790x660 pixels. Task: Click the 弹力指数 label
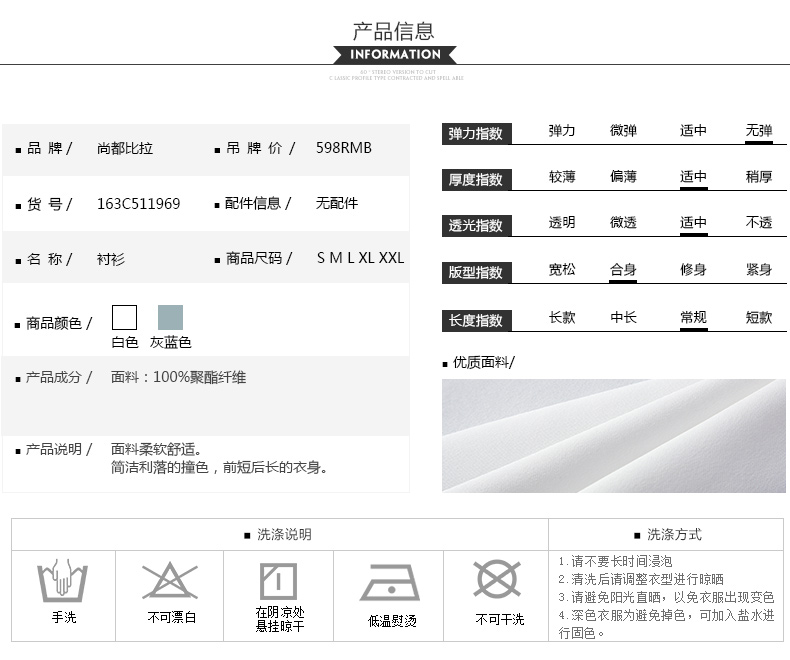tap(476, 134)
